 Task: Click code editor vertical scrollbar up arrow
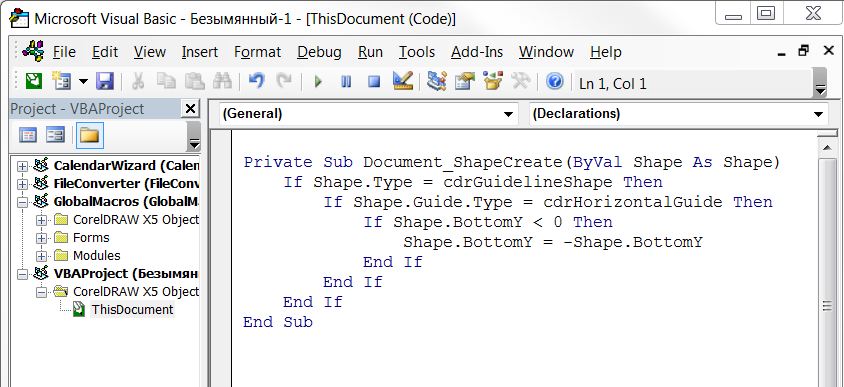(828, 146)
